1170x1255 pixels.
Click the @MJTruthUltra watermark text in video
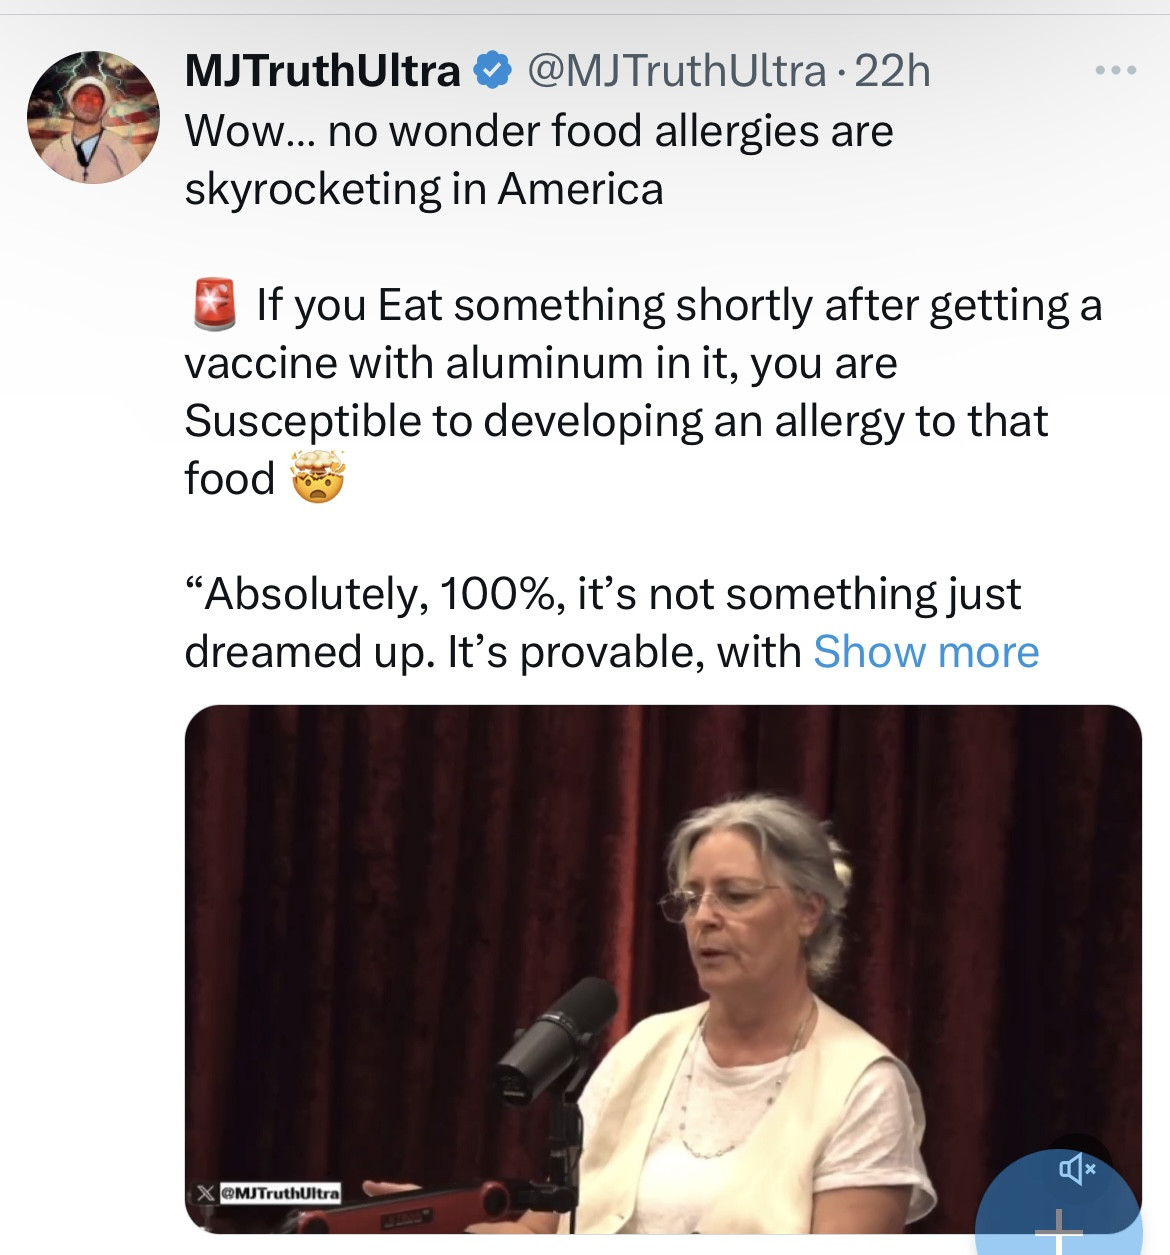click(280, 1192)
